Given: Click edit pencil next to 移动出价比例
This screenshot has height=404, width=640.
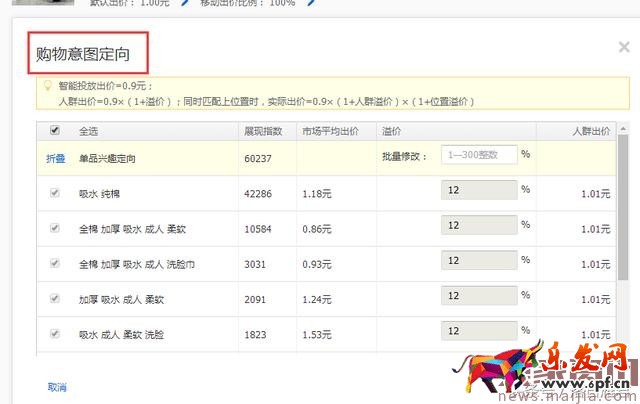Looking at the screenshot, I should (x=311, y=3).
